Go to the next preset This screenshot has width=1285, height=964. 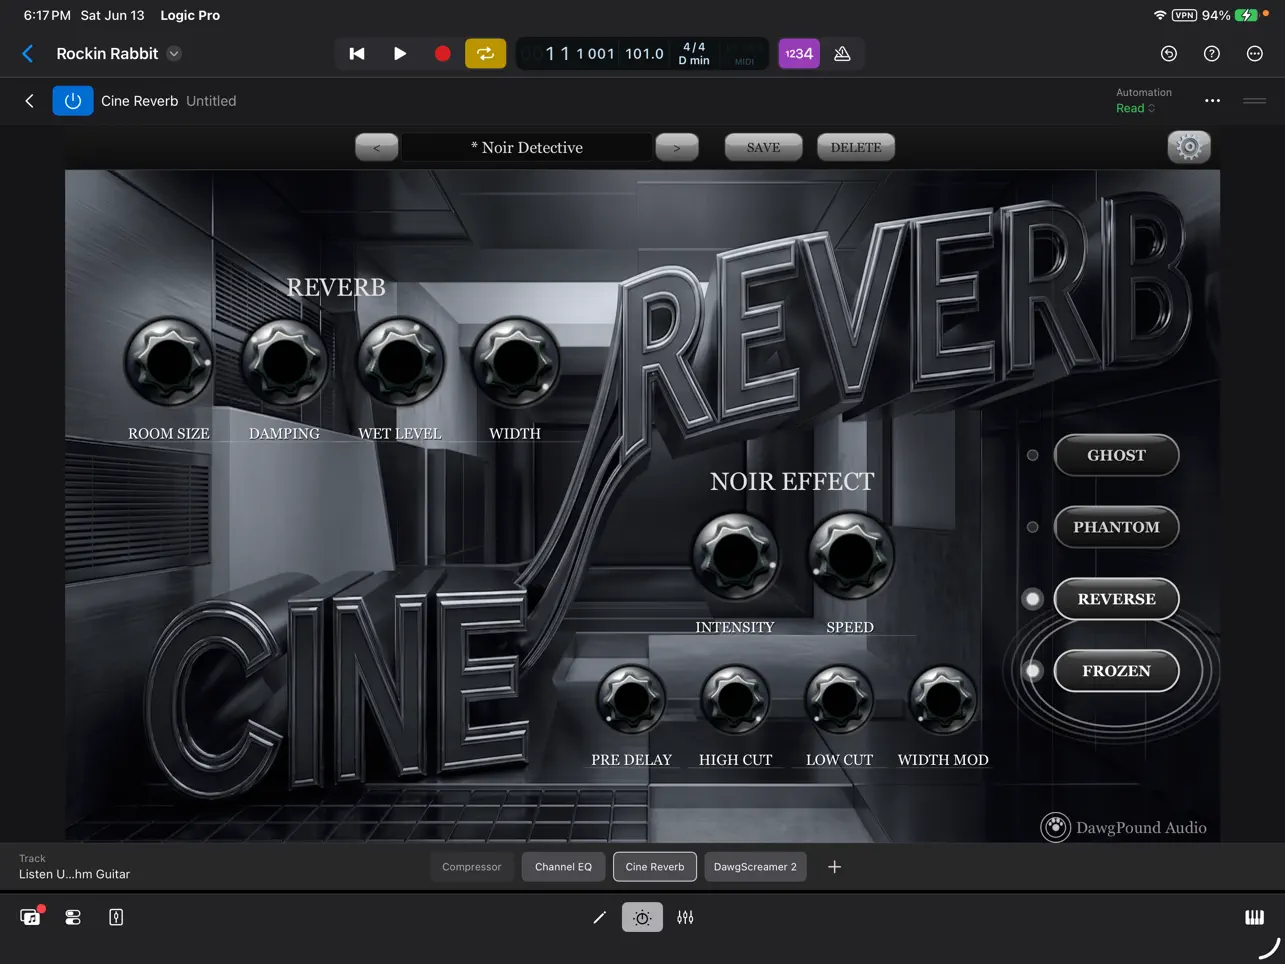[x=677, y=147]
